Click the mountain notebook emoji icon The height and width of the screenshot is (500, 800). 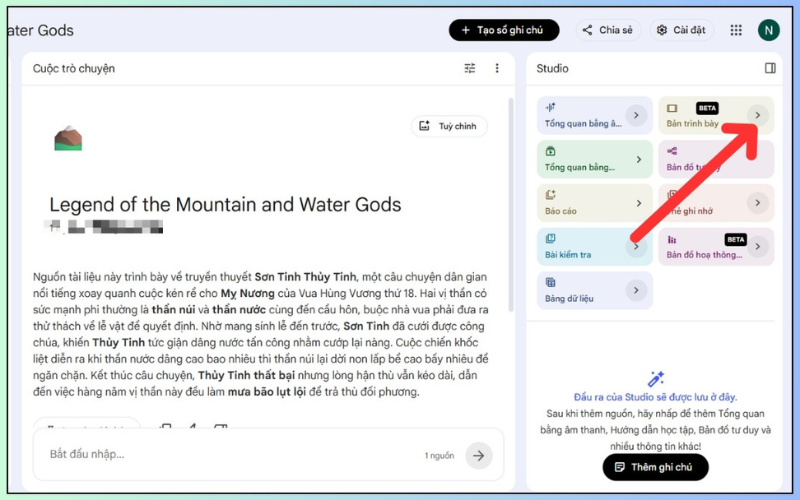click(68, 138)
